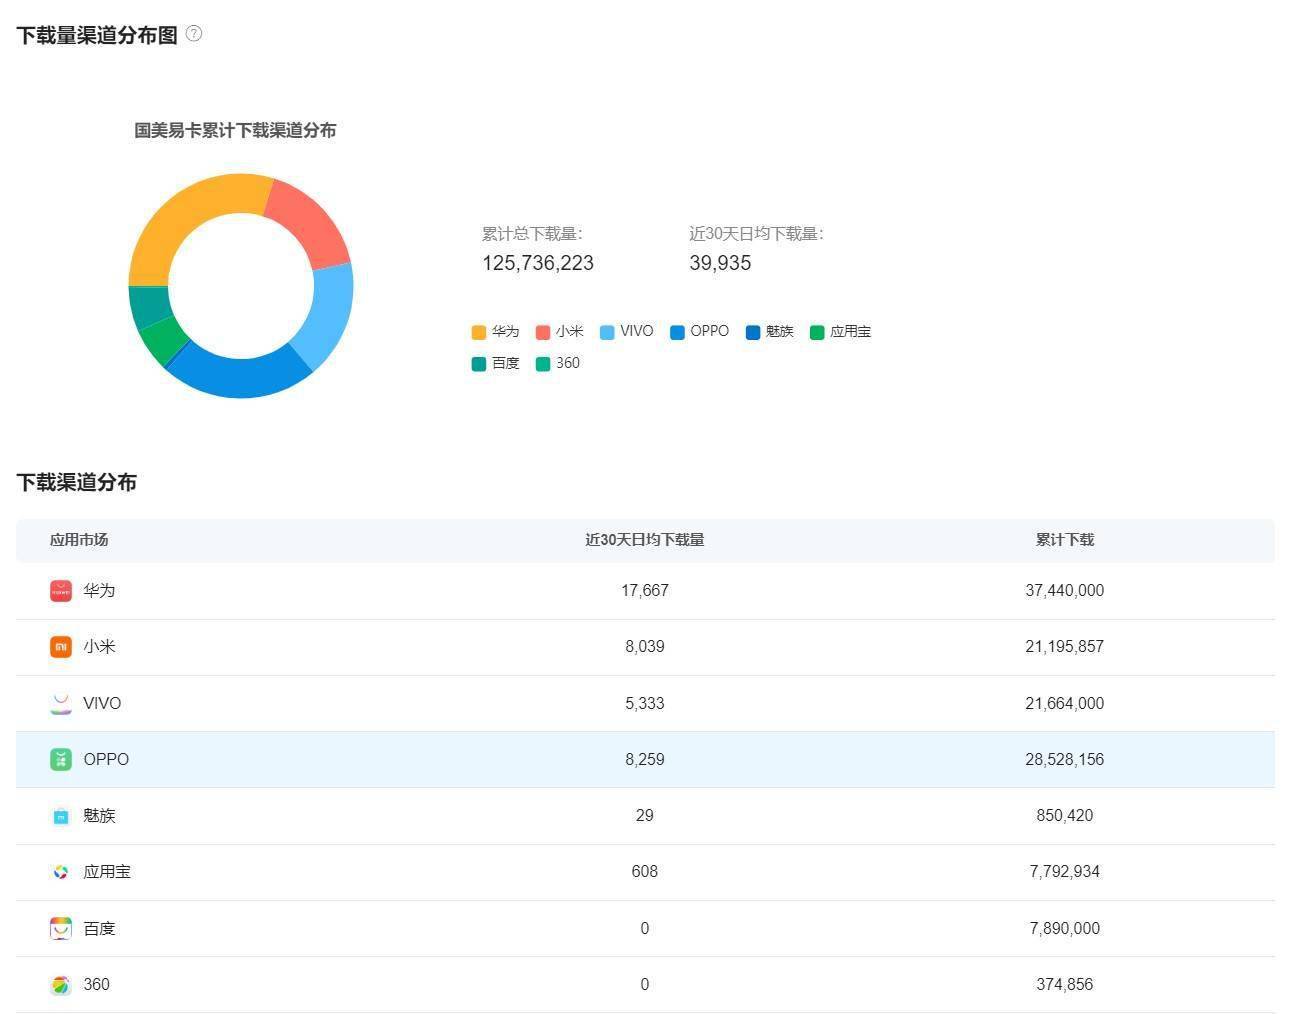Click the OPPO store icon in table

61,760
